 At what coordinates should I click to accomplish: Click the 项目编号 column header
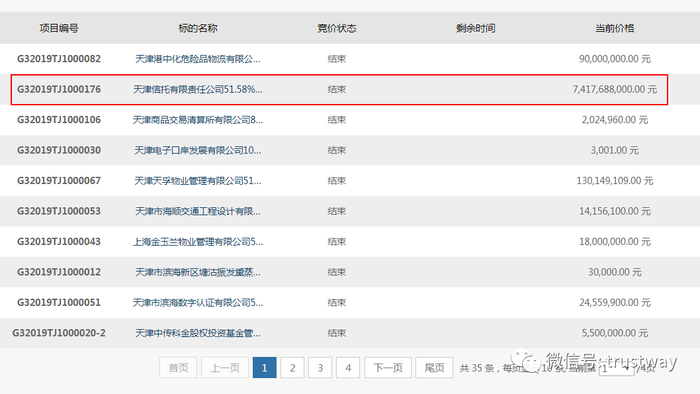[59, 28]
